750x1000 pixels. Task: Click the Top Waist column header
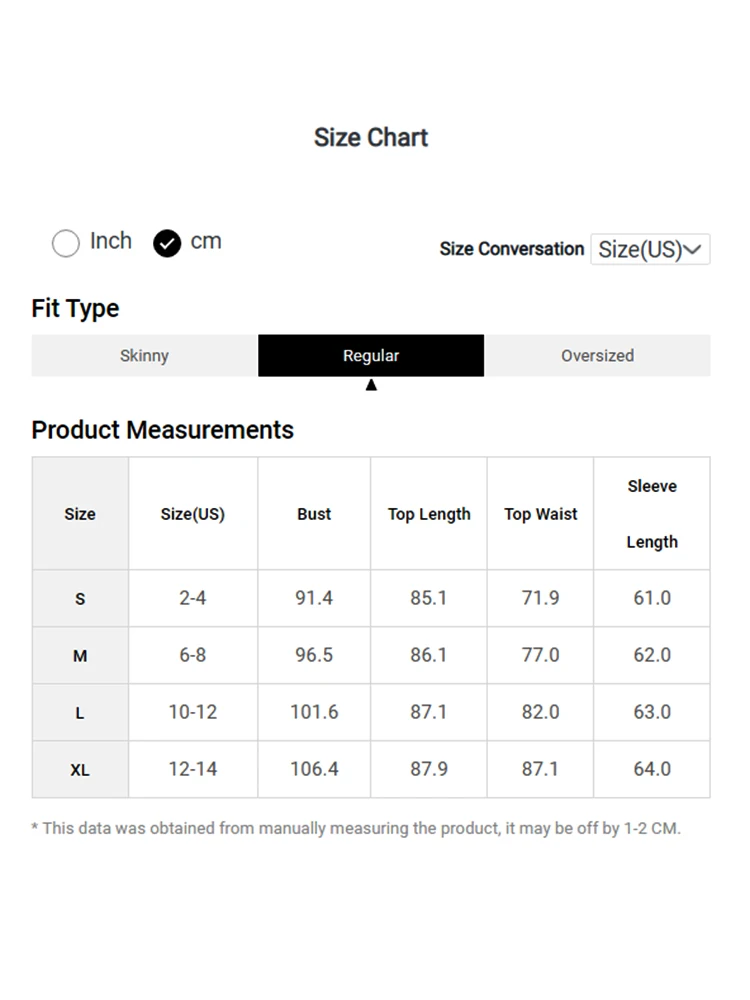pos(541,514)
